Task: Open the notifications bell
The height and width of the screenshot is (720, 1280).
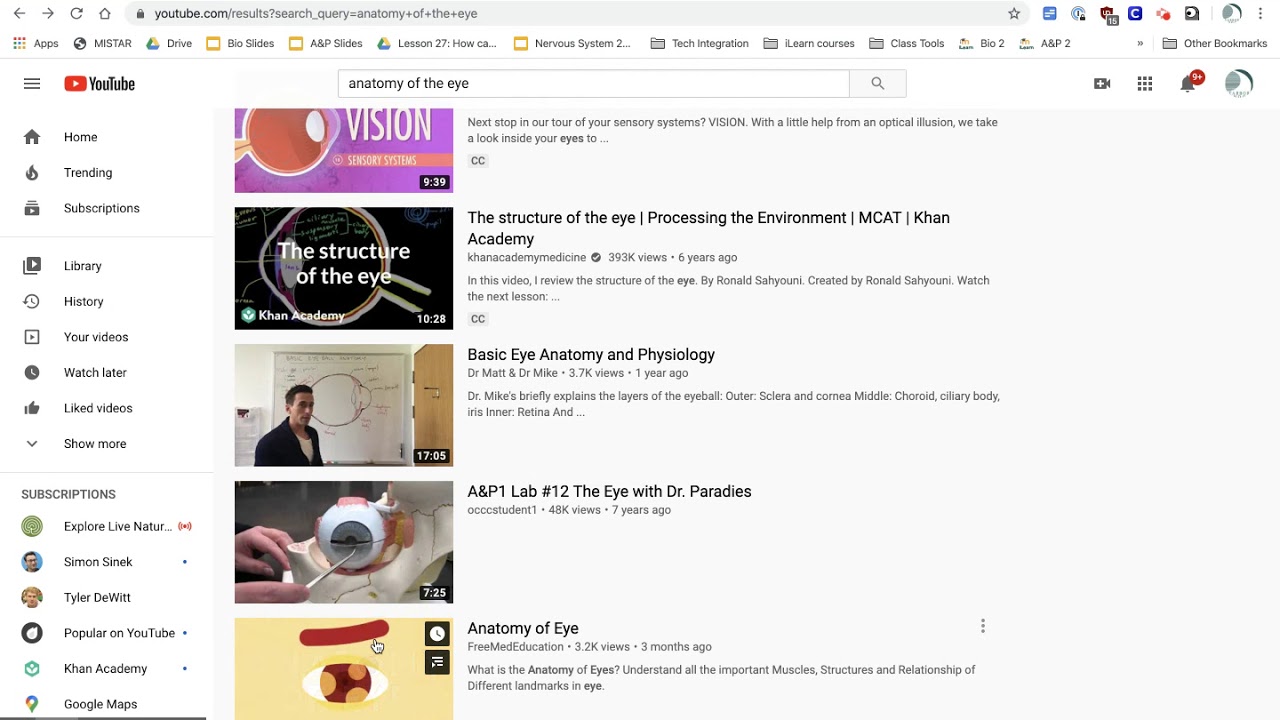Action: 1188,84
